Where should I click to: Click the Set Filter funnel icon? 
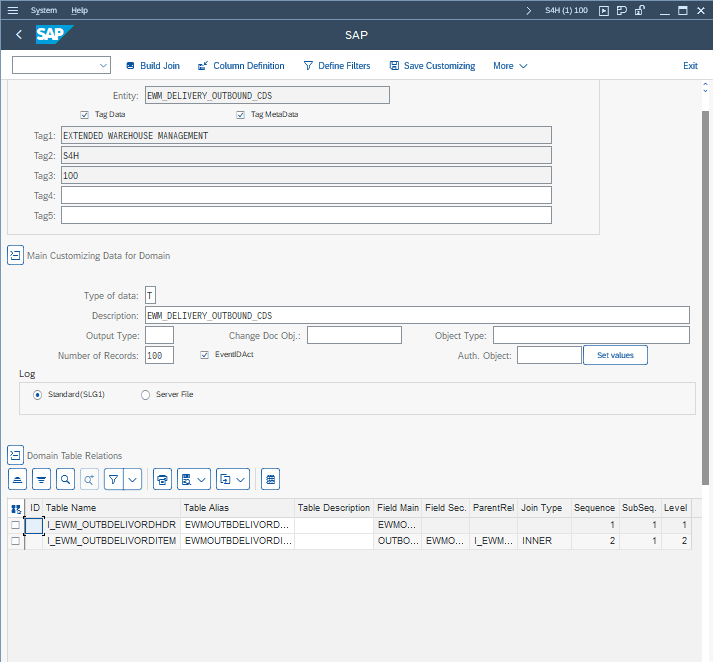tap(113, 480)
